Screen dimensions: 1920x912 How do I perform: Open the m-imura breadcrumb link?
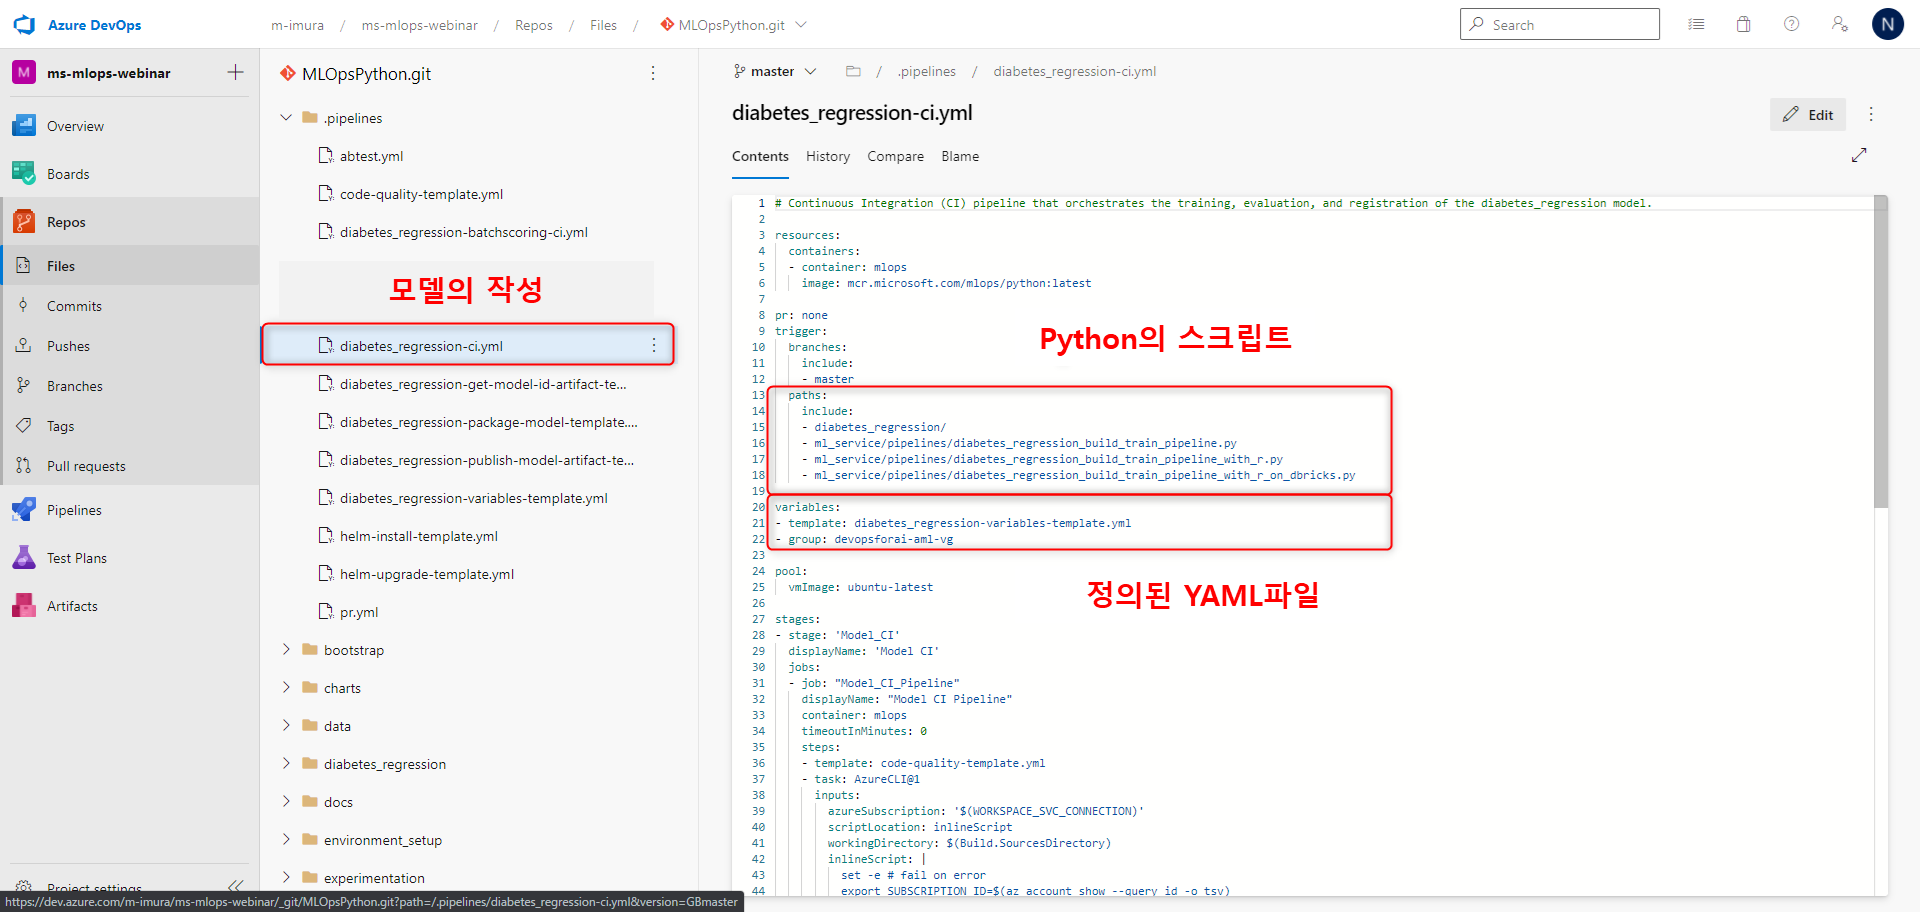pyautogui.click(x=297, y=25)
